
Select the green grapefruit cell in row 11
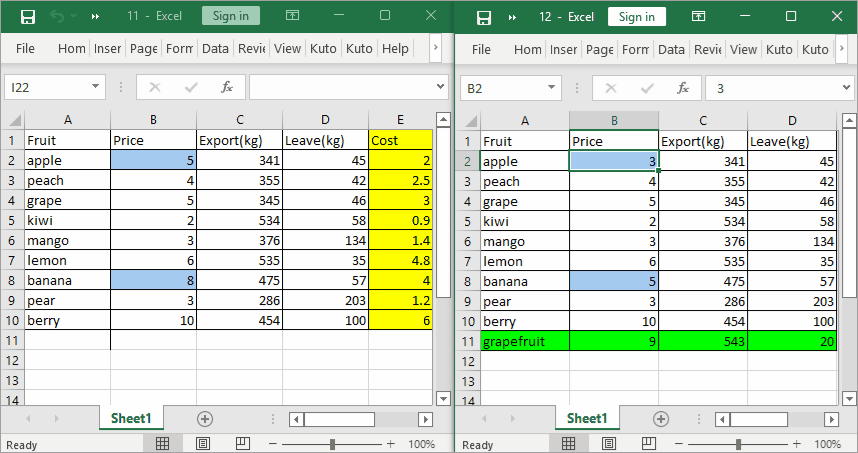pos(524,341)
